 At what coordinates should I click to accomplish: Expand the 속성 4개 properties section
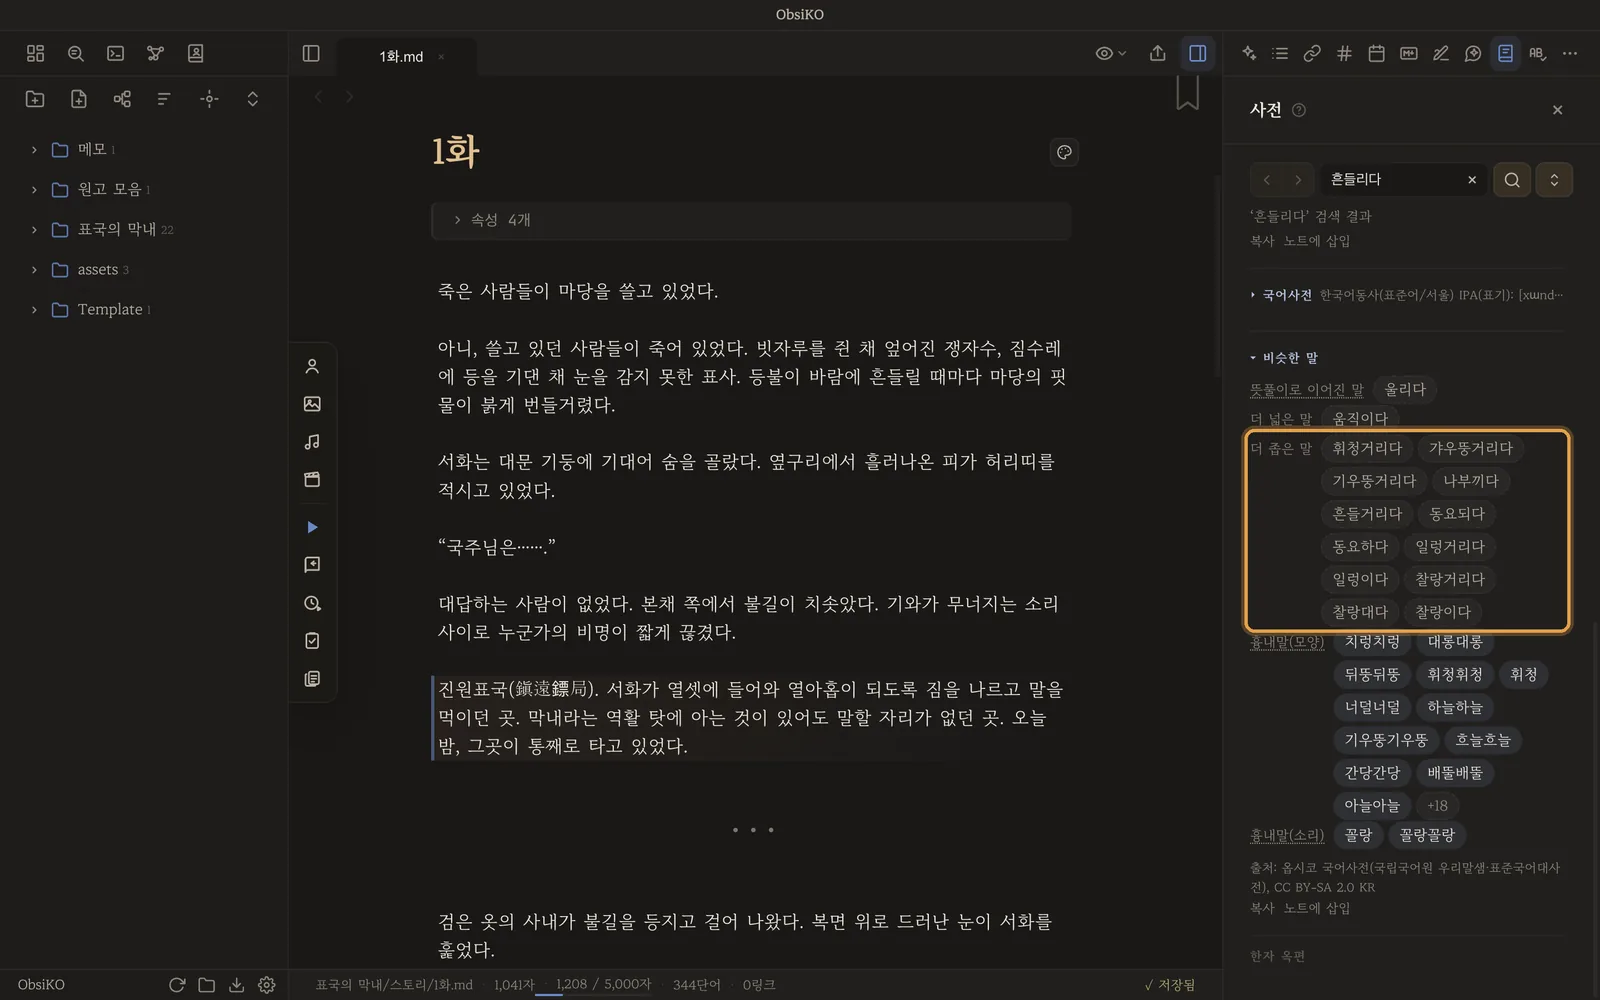coord(750,220)
